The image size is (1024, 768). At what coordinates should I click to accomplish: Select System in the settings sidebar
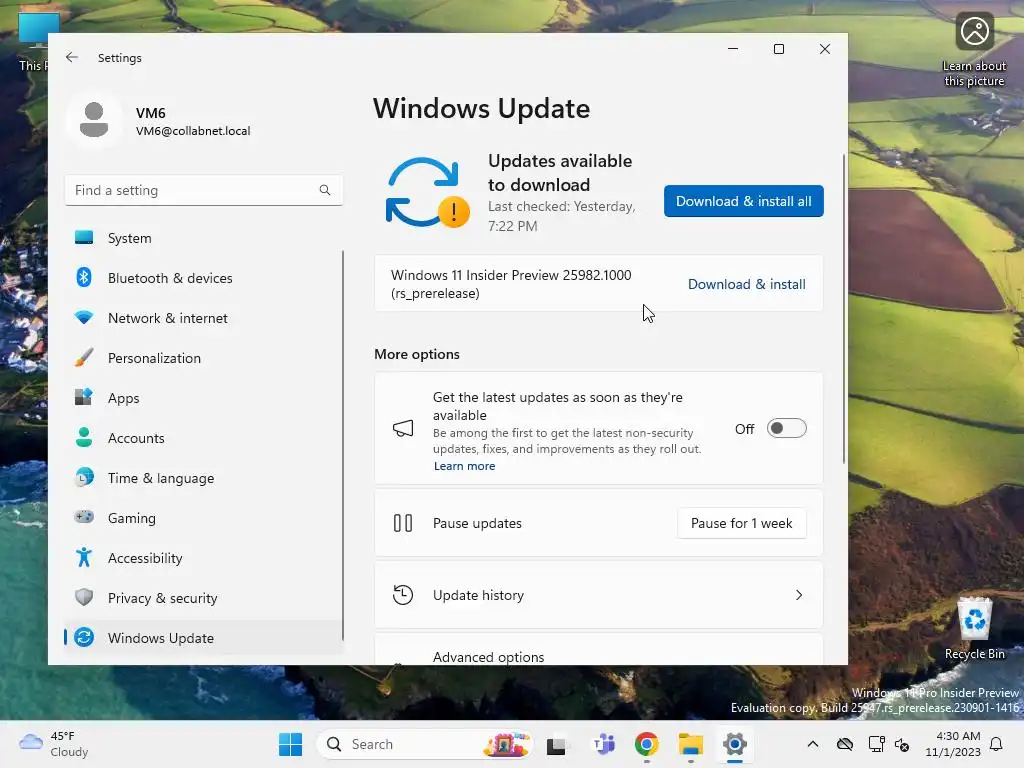click(x=204, y=238)
